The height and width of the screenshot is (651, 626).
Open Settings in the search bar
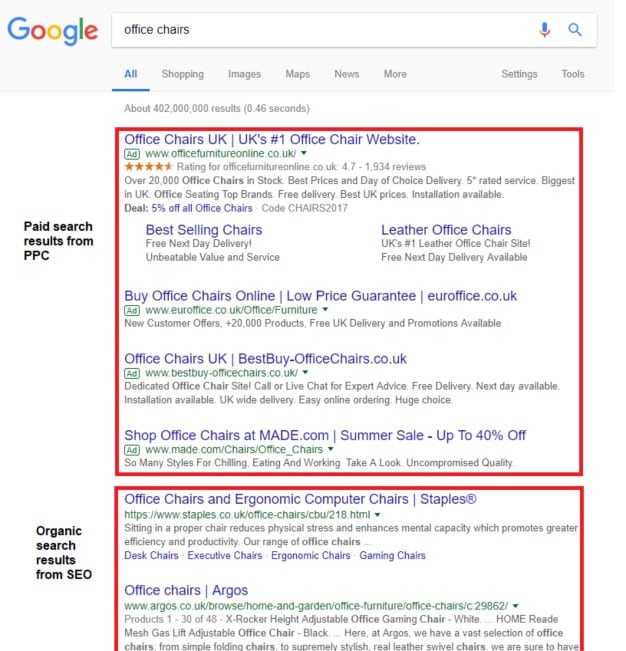(x=519, y=74)
